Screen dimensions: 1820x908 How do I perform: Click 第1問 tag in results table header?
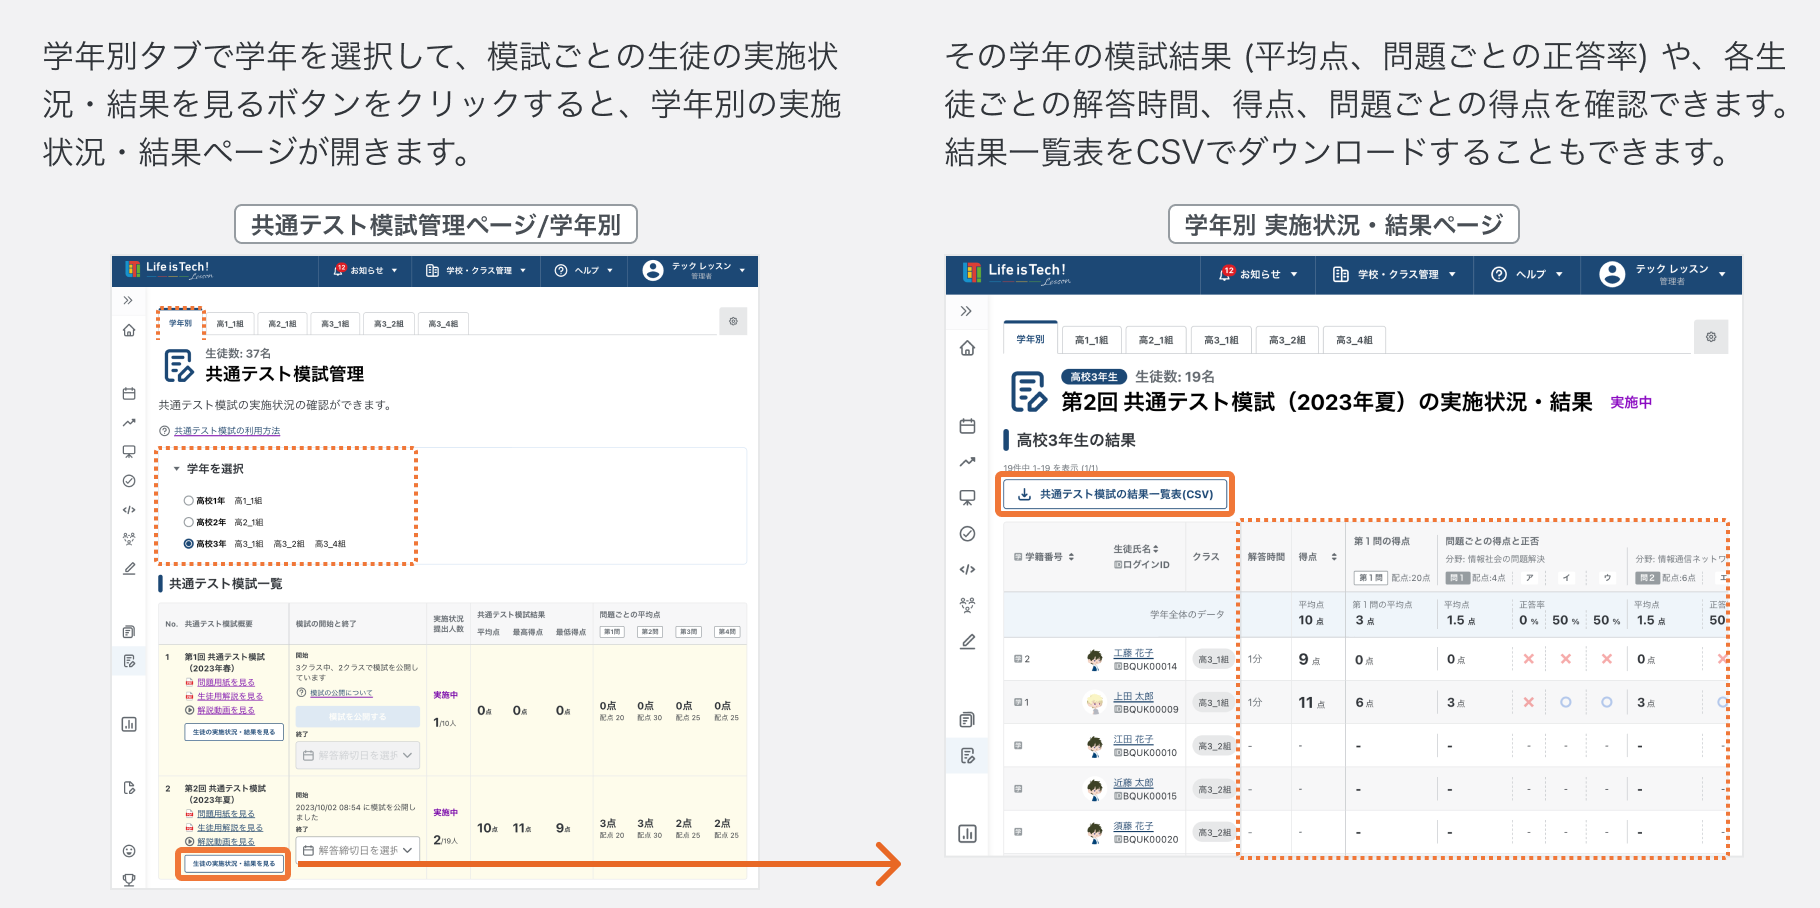pyautogui.click(x=1370, y=578)
